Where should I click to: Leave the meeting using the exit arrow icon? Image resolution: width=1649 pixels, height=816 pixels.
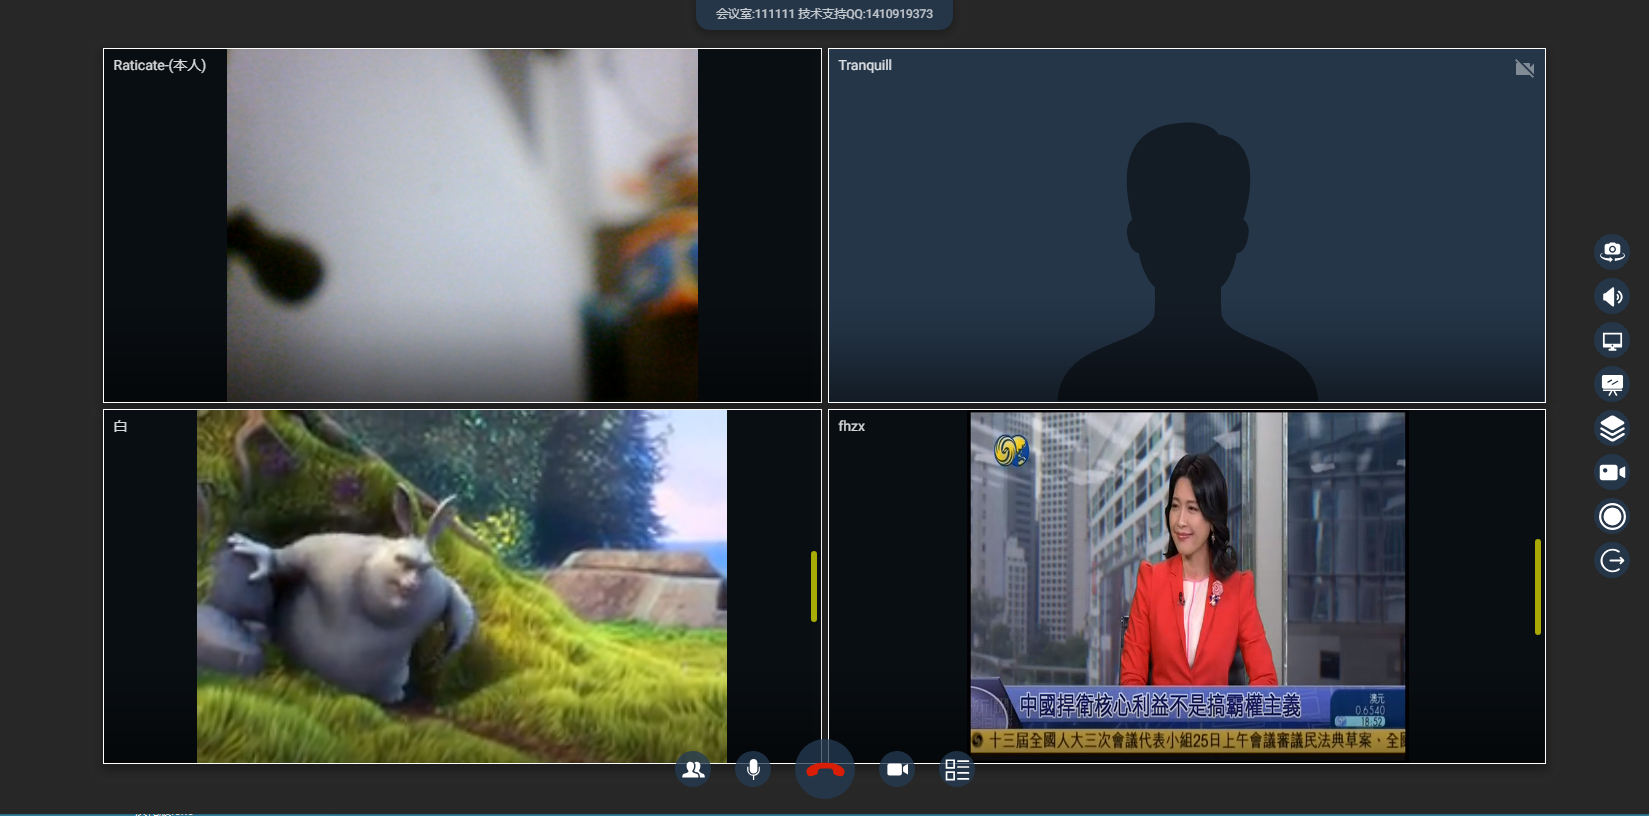1611,560
